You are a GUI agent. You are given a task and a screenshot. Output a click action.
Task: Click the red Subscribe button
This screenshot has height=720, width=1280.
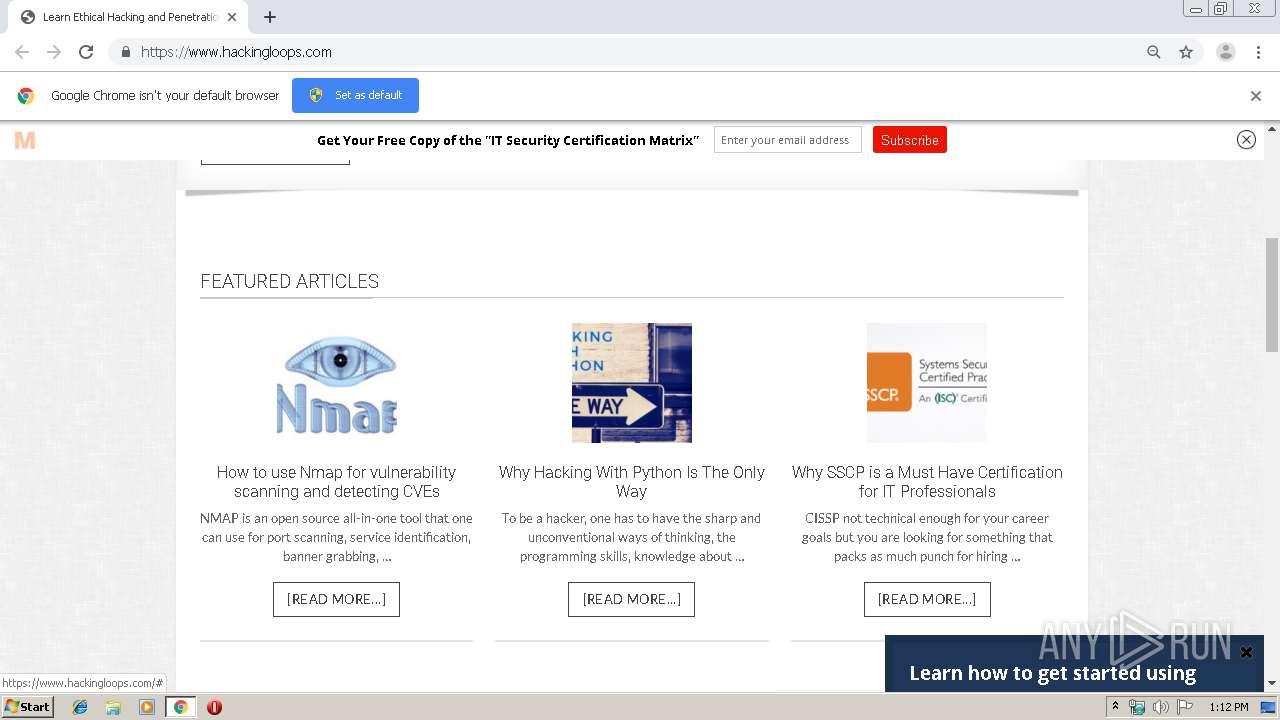point(910,140)
